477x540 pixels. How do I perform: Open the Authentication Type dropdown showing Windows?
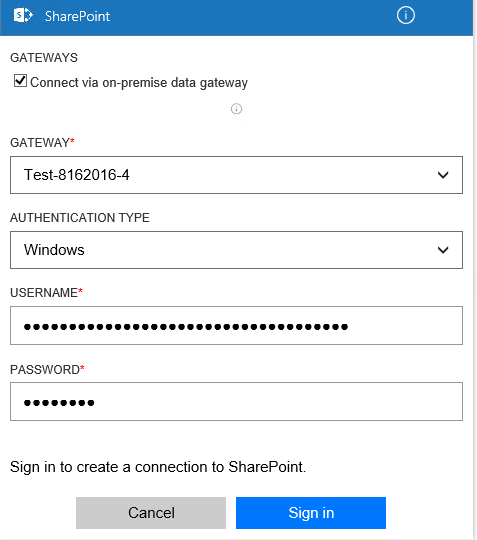[x=236, y=250]
